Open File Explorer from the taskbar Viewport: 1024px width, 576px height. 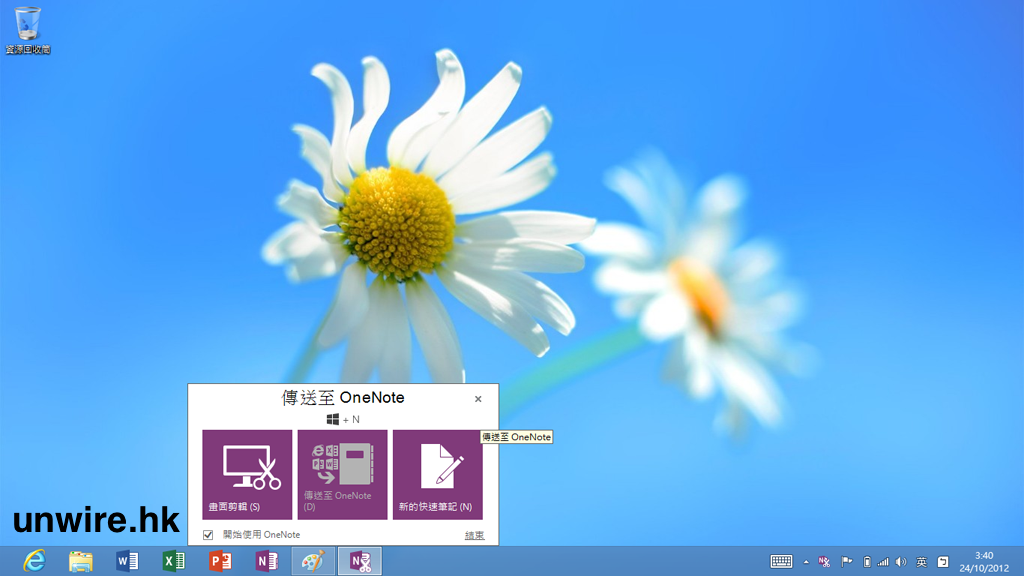(x=81, y=561)
